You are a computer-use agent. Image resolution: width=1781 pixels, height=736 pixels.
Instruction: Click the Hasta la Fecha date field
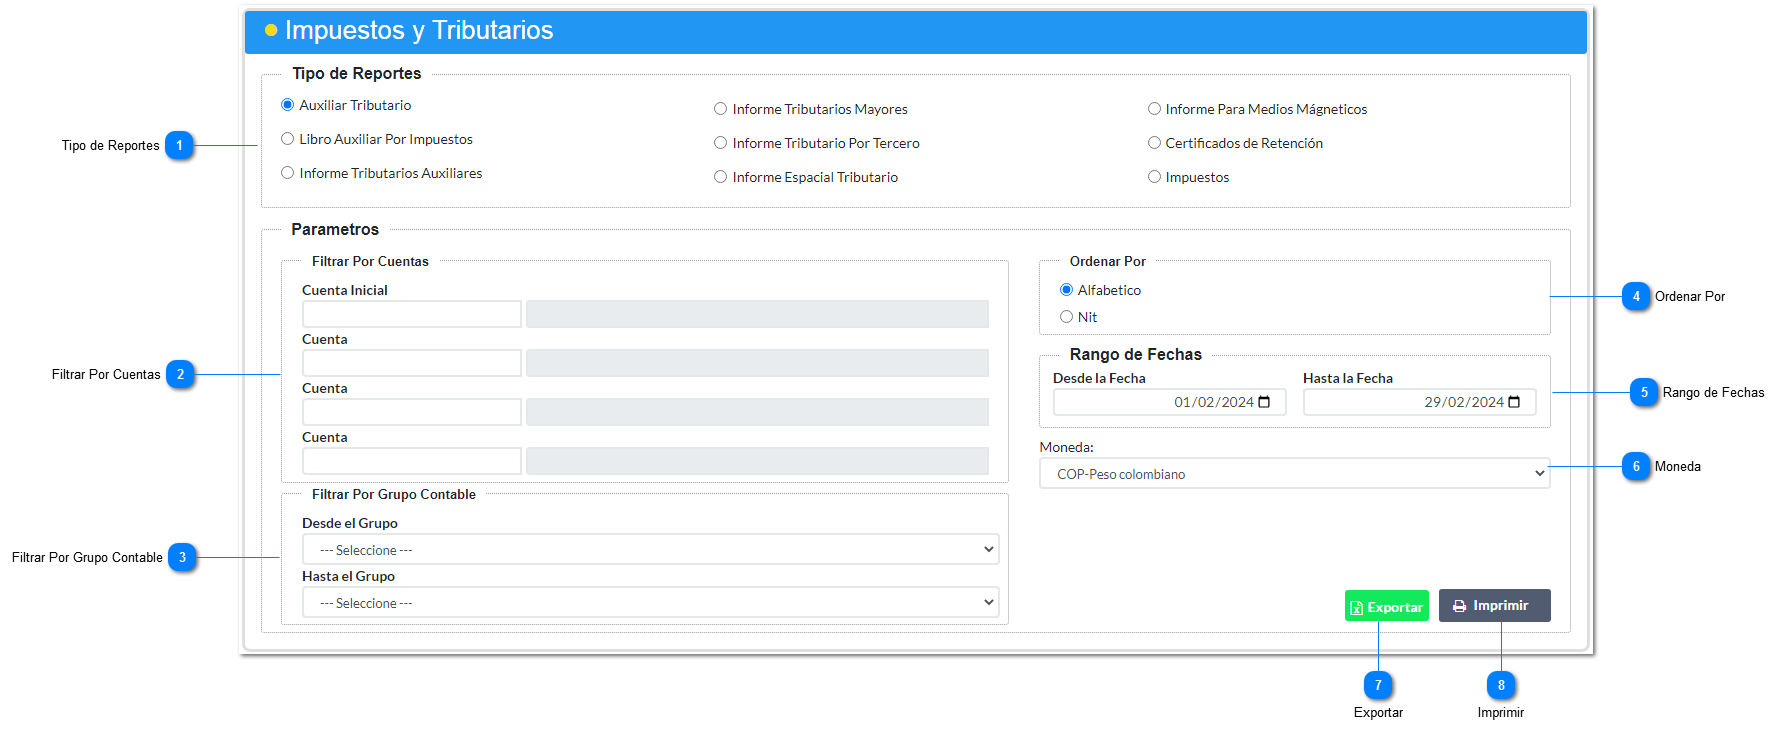click(x=1420, y=402)
